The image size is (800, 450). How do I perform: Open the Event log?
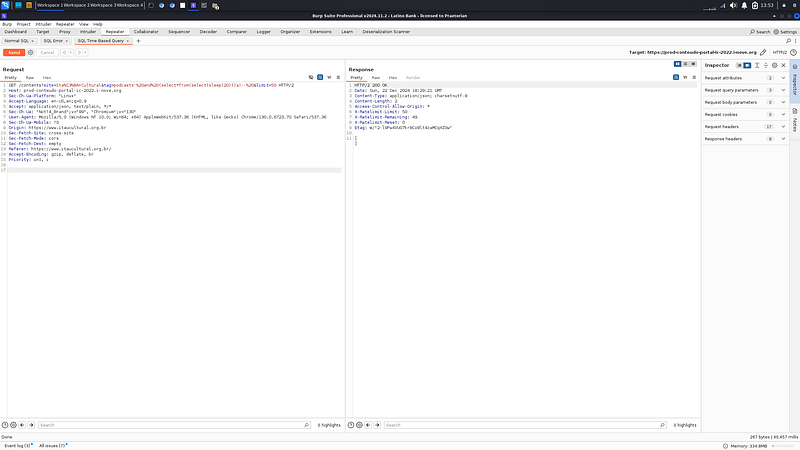(x=18, y=446)
